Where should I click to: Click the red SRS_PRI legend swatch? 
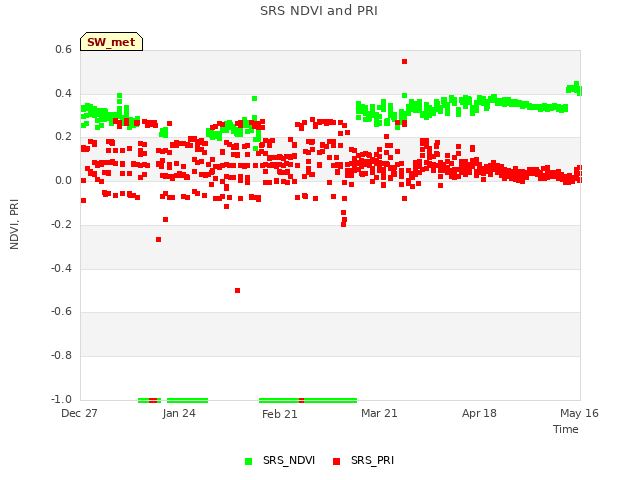pos(336,461)
